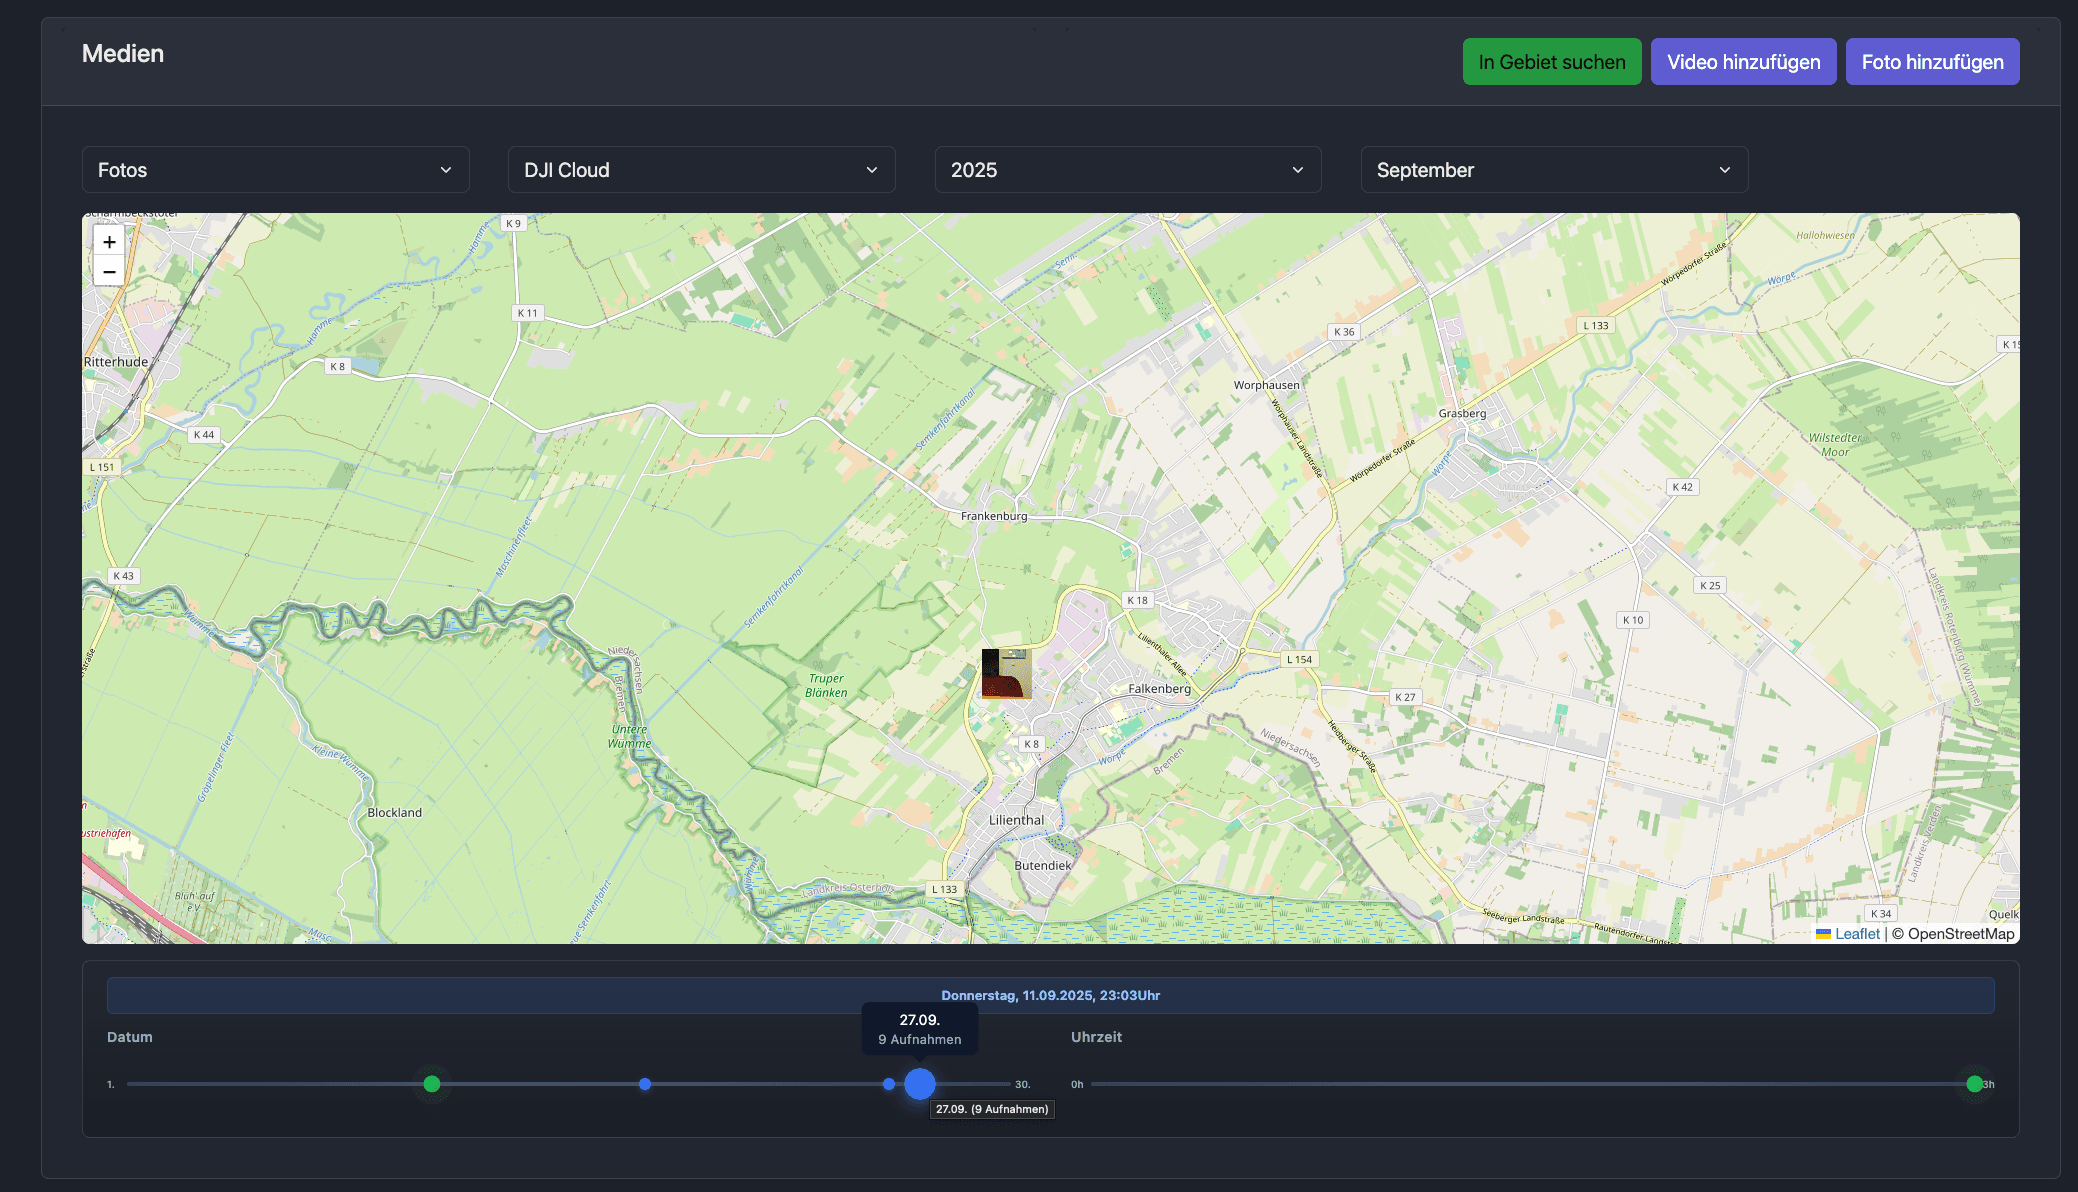Change the September month selection

[x=1553, y=170]
